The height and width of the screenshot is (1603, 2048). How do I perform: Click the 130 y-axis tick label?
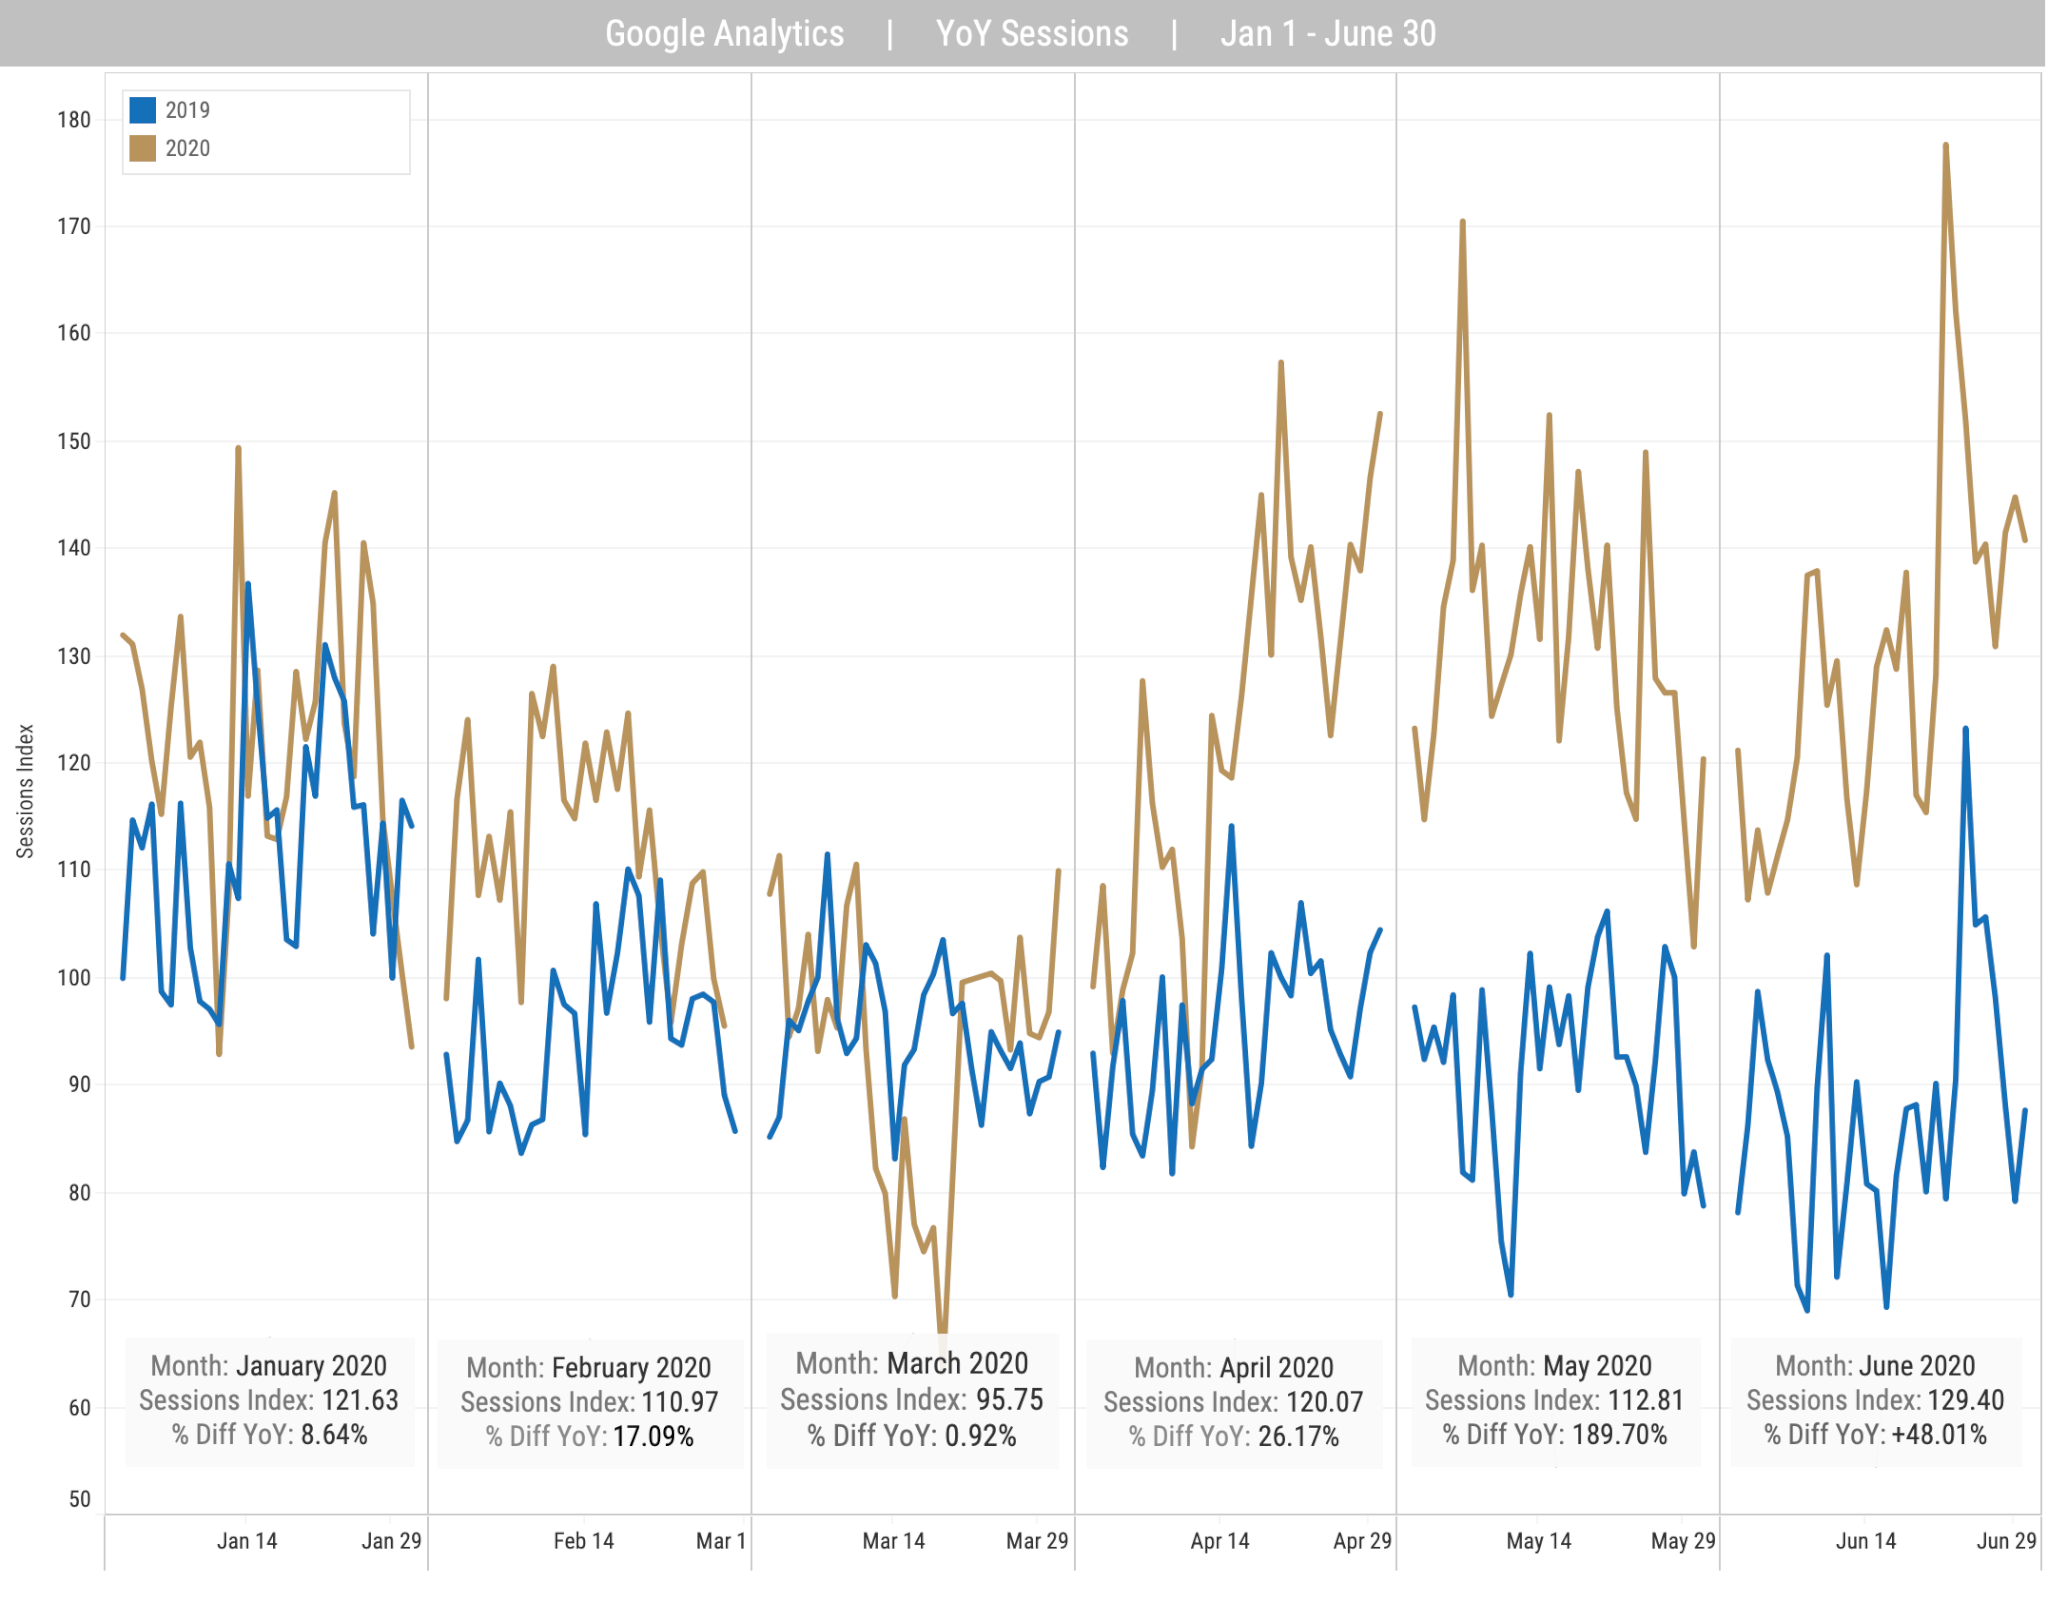click(x=74, y=656)
